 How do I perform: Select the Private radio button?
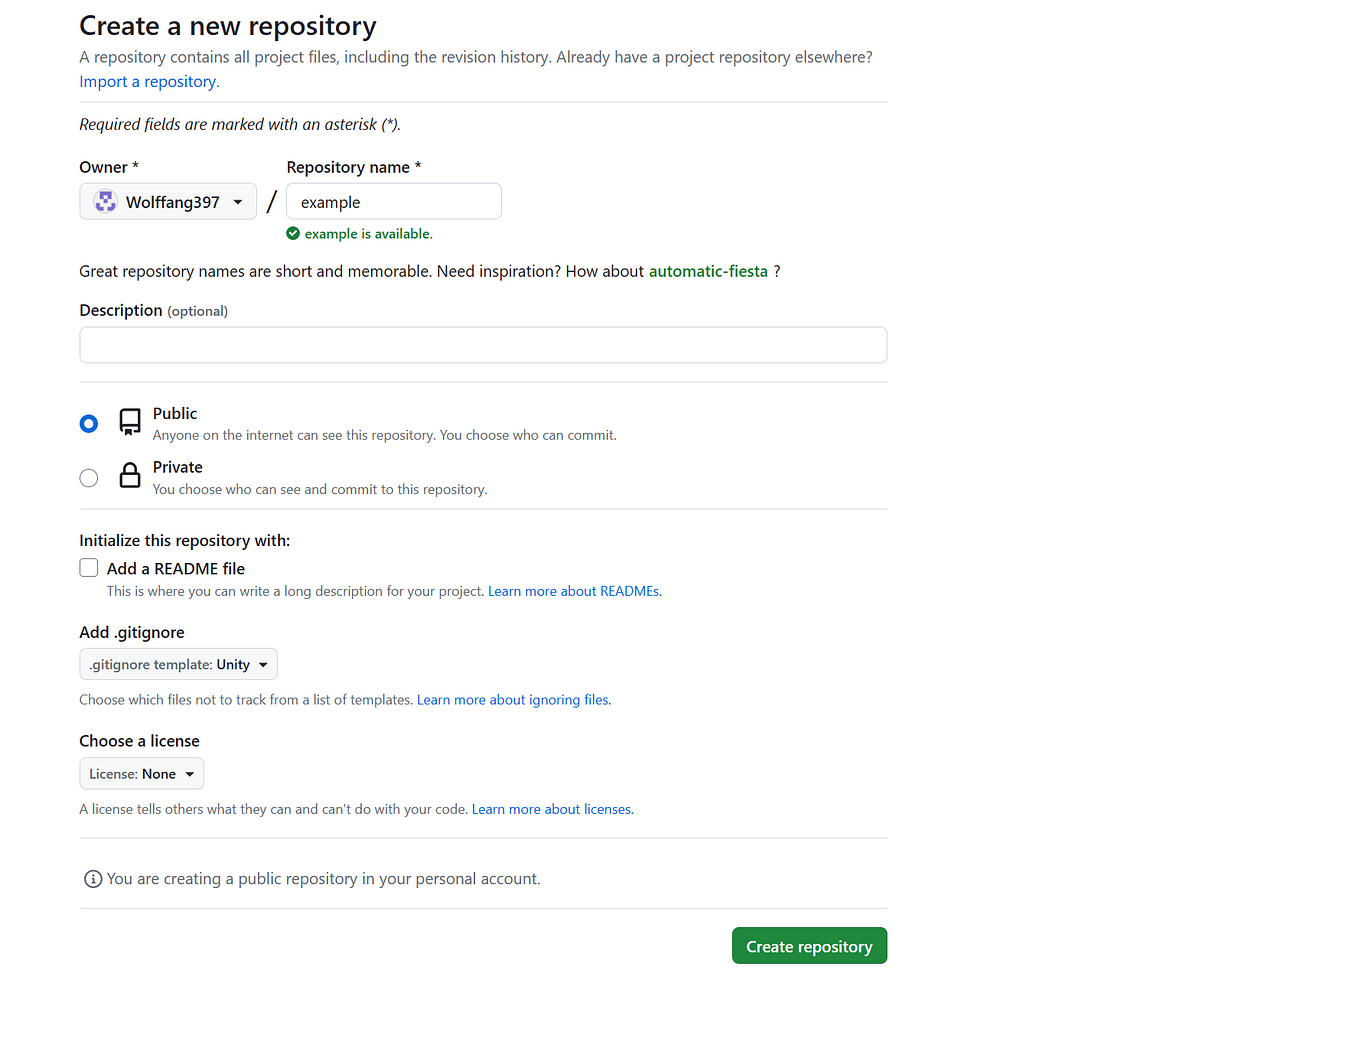(x=89, y=478)
